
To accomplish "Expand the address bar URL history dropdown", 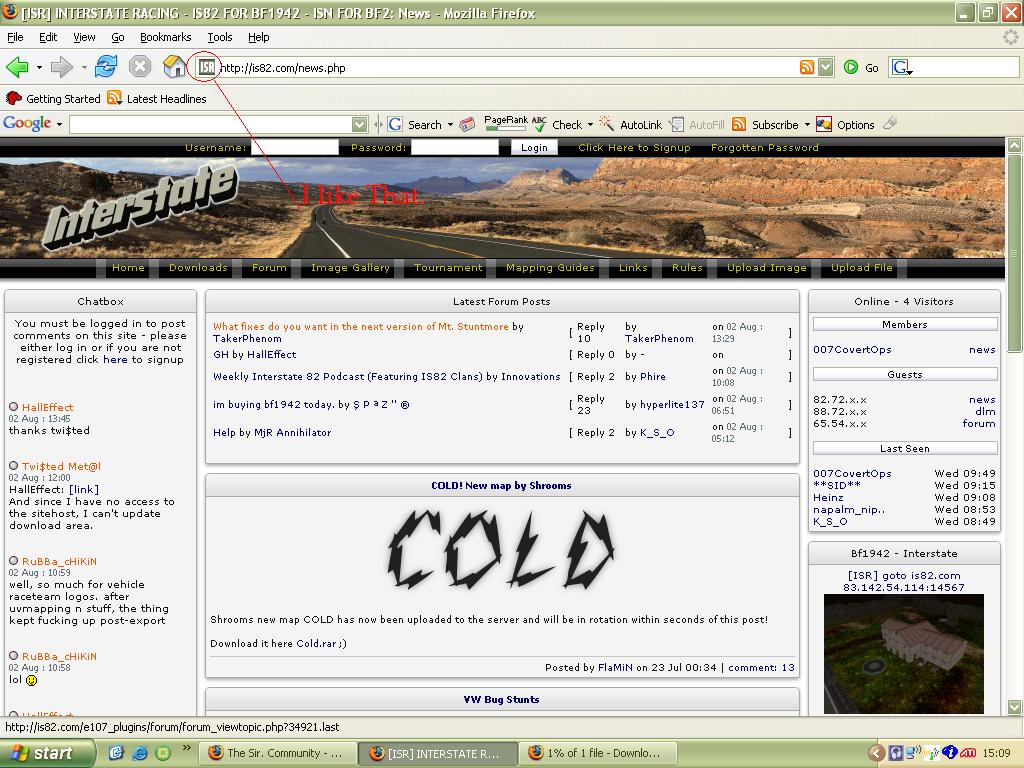I will click(826, 67).
